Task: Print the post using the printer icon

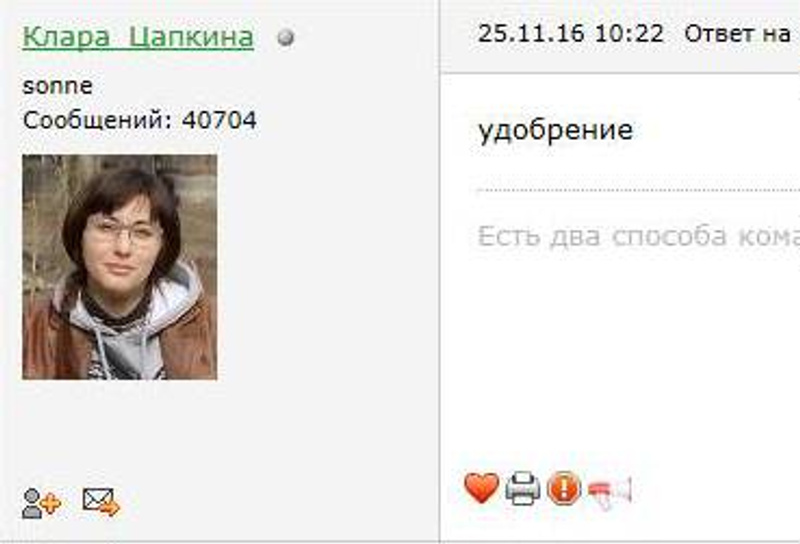Action: (x=522, y=489)
